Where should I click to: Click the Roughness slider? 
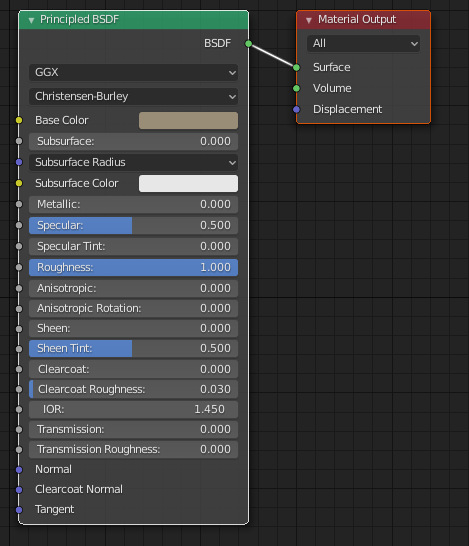[133, 267]
